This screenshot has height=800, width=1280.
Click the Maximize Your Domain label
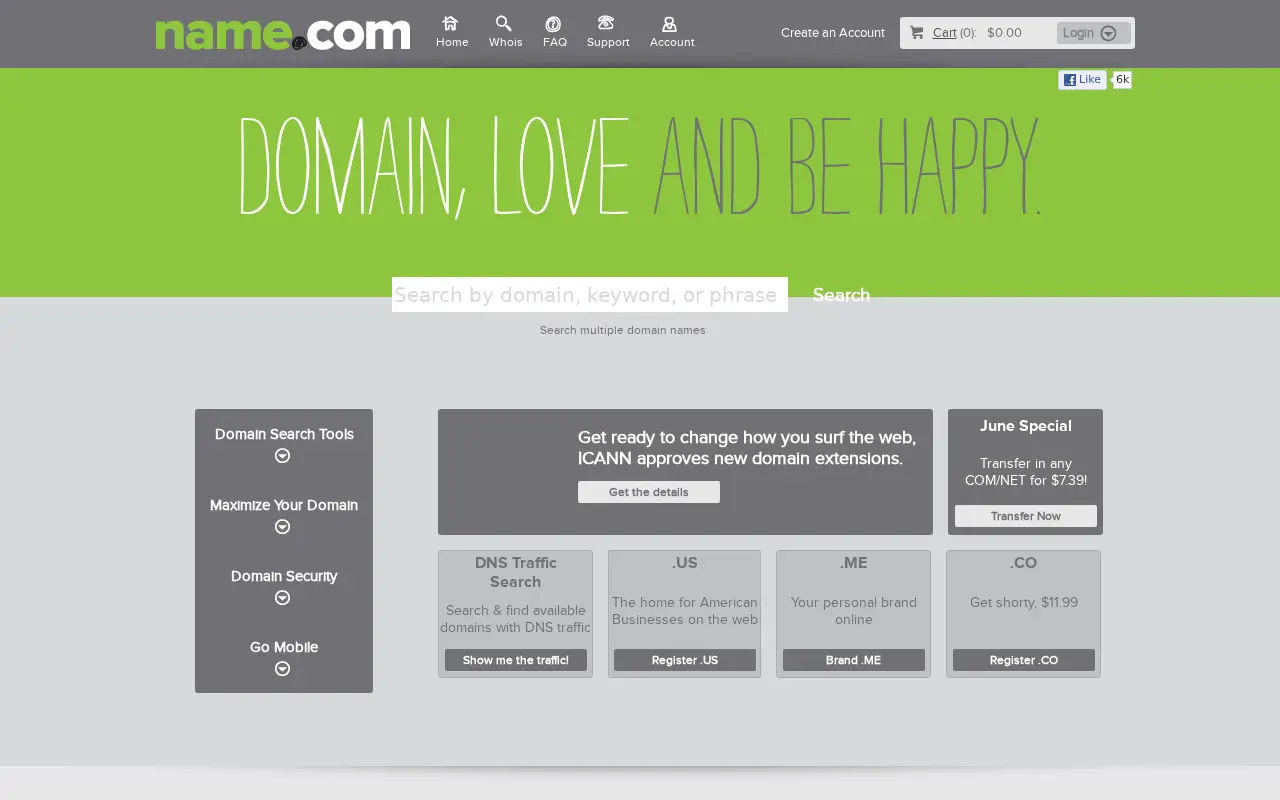point(284,505)
